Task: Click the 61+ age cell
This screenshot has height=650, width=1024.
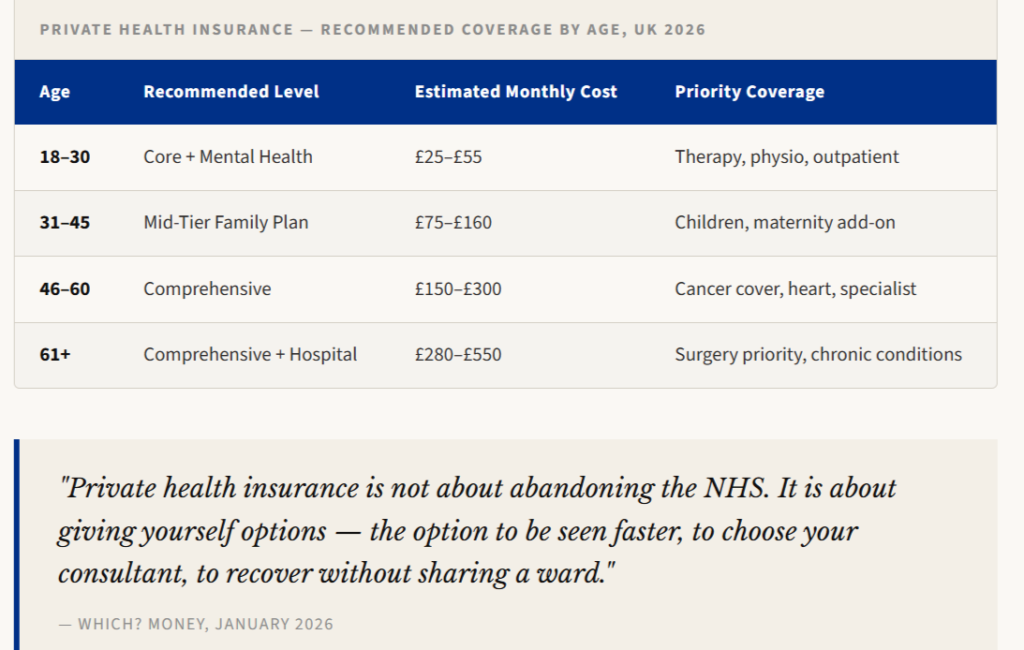Action: pyautogui.click(x=55, y=355)
